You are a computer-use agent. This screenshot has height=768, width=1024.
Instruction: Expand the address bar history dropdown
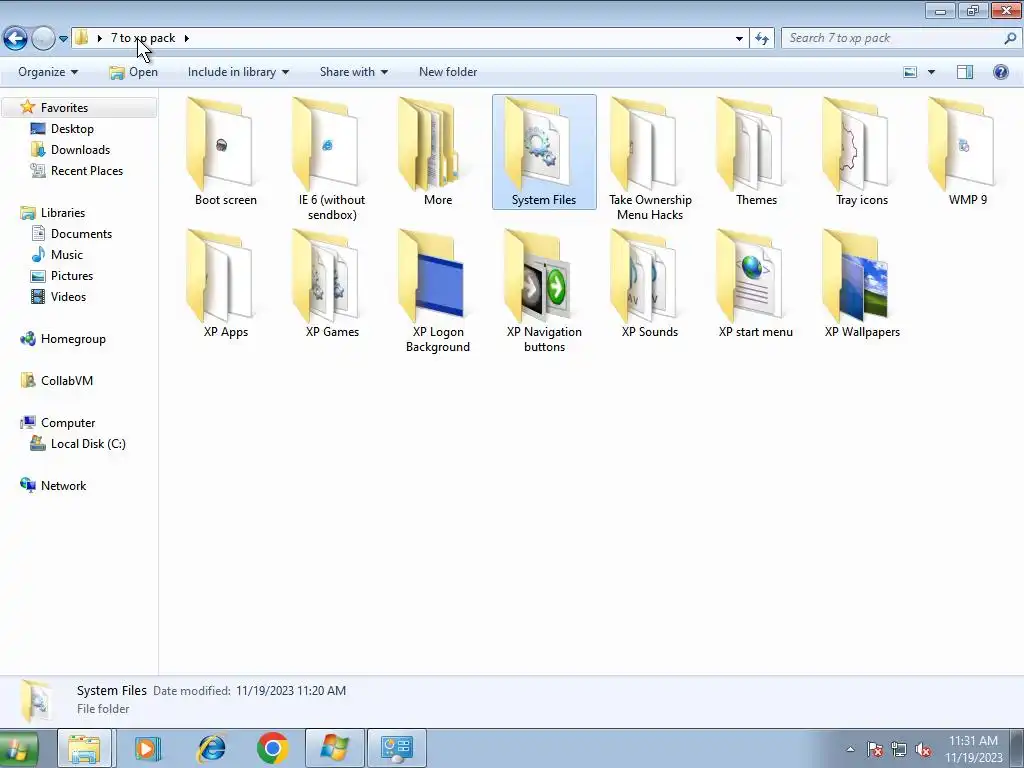tap(739, 38)
